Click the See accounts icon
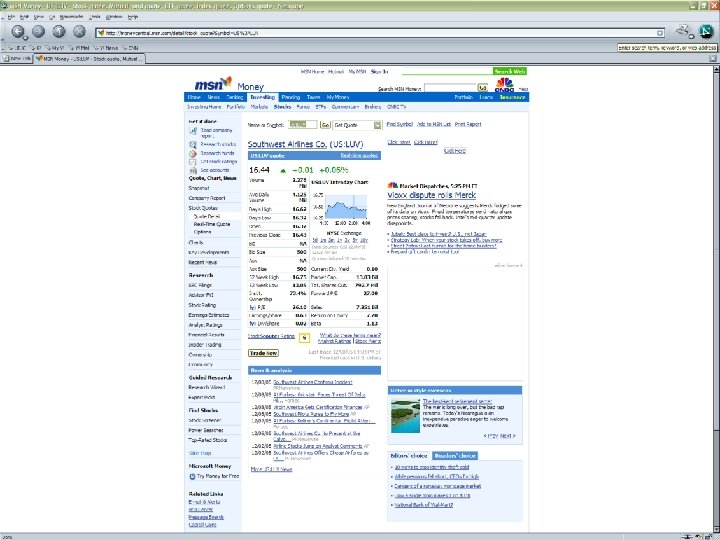The width and height of the screenshot is (720, 540). [x=193, y=170]
